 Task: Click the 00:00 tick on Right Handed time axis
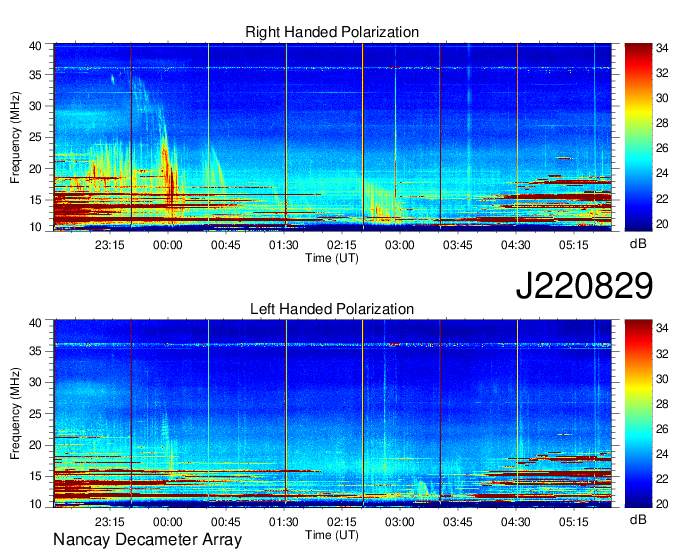(x=167, y=245)
